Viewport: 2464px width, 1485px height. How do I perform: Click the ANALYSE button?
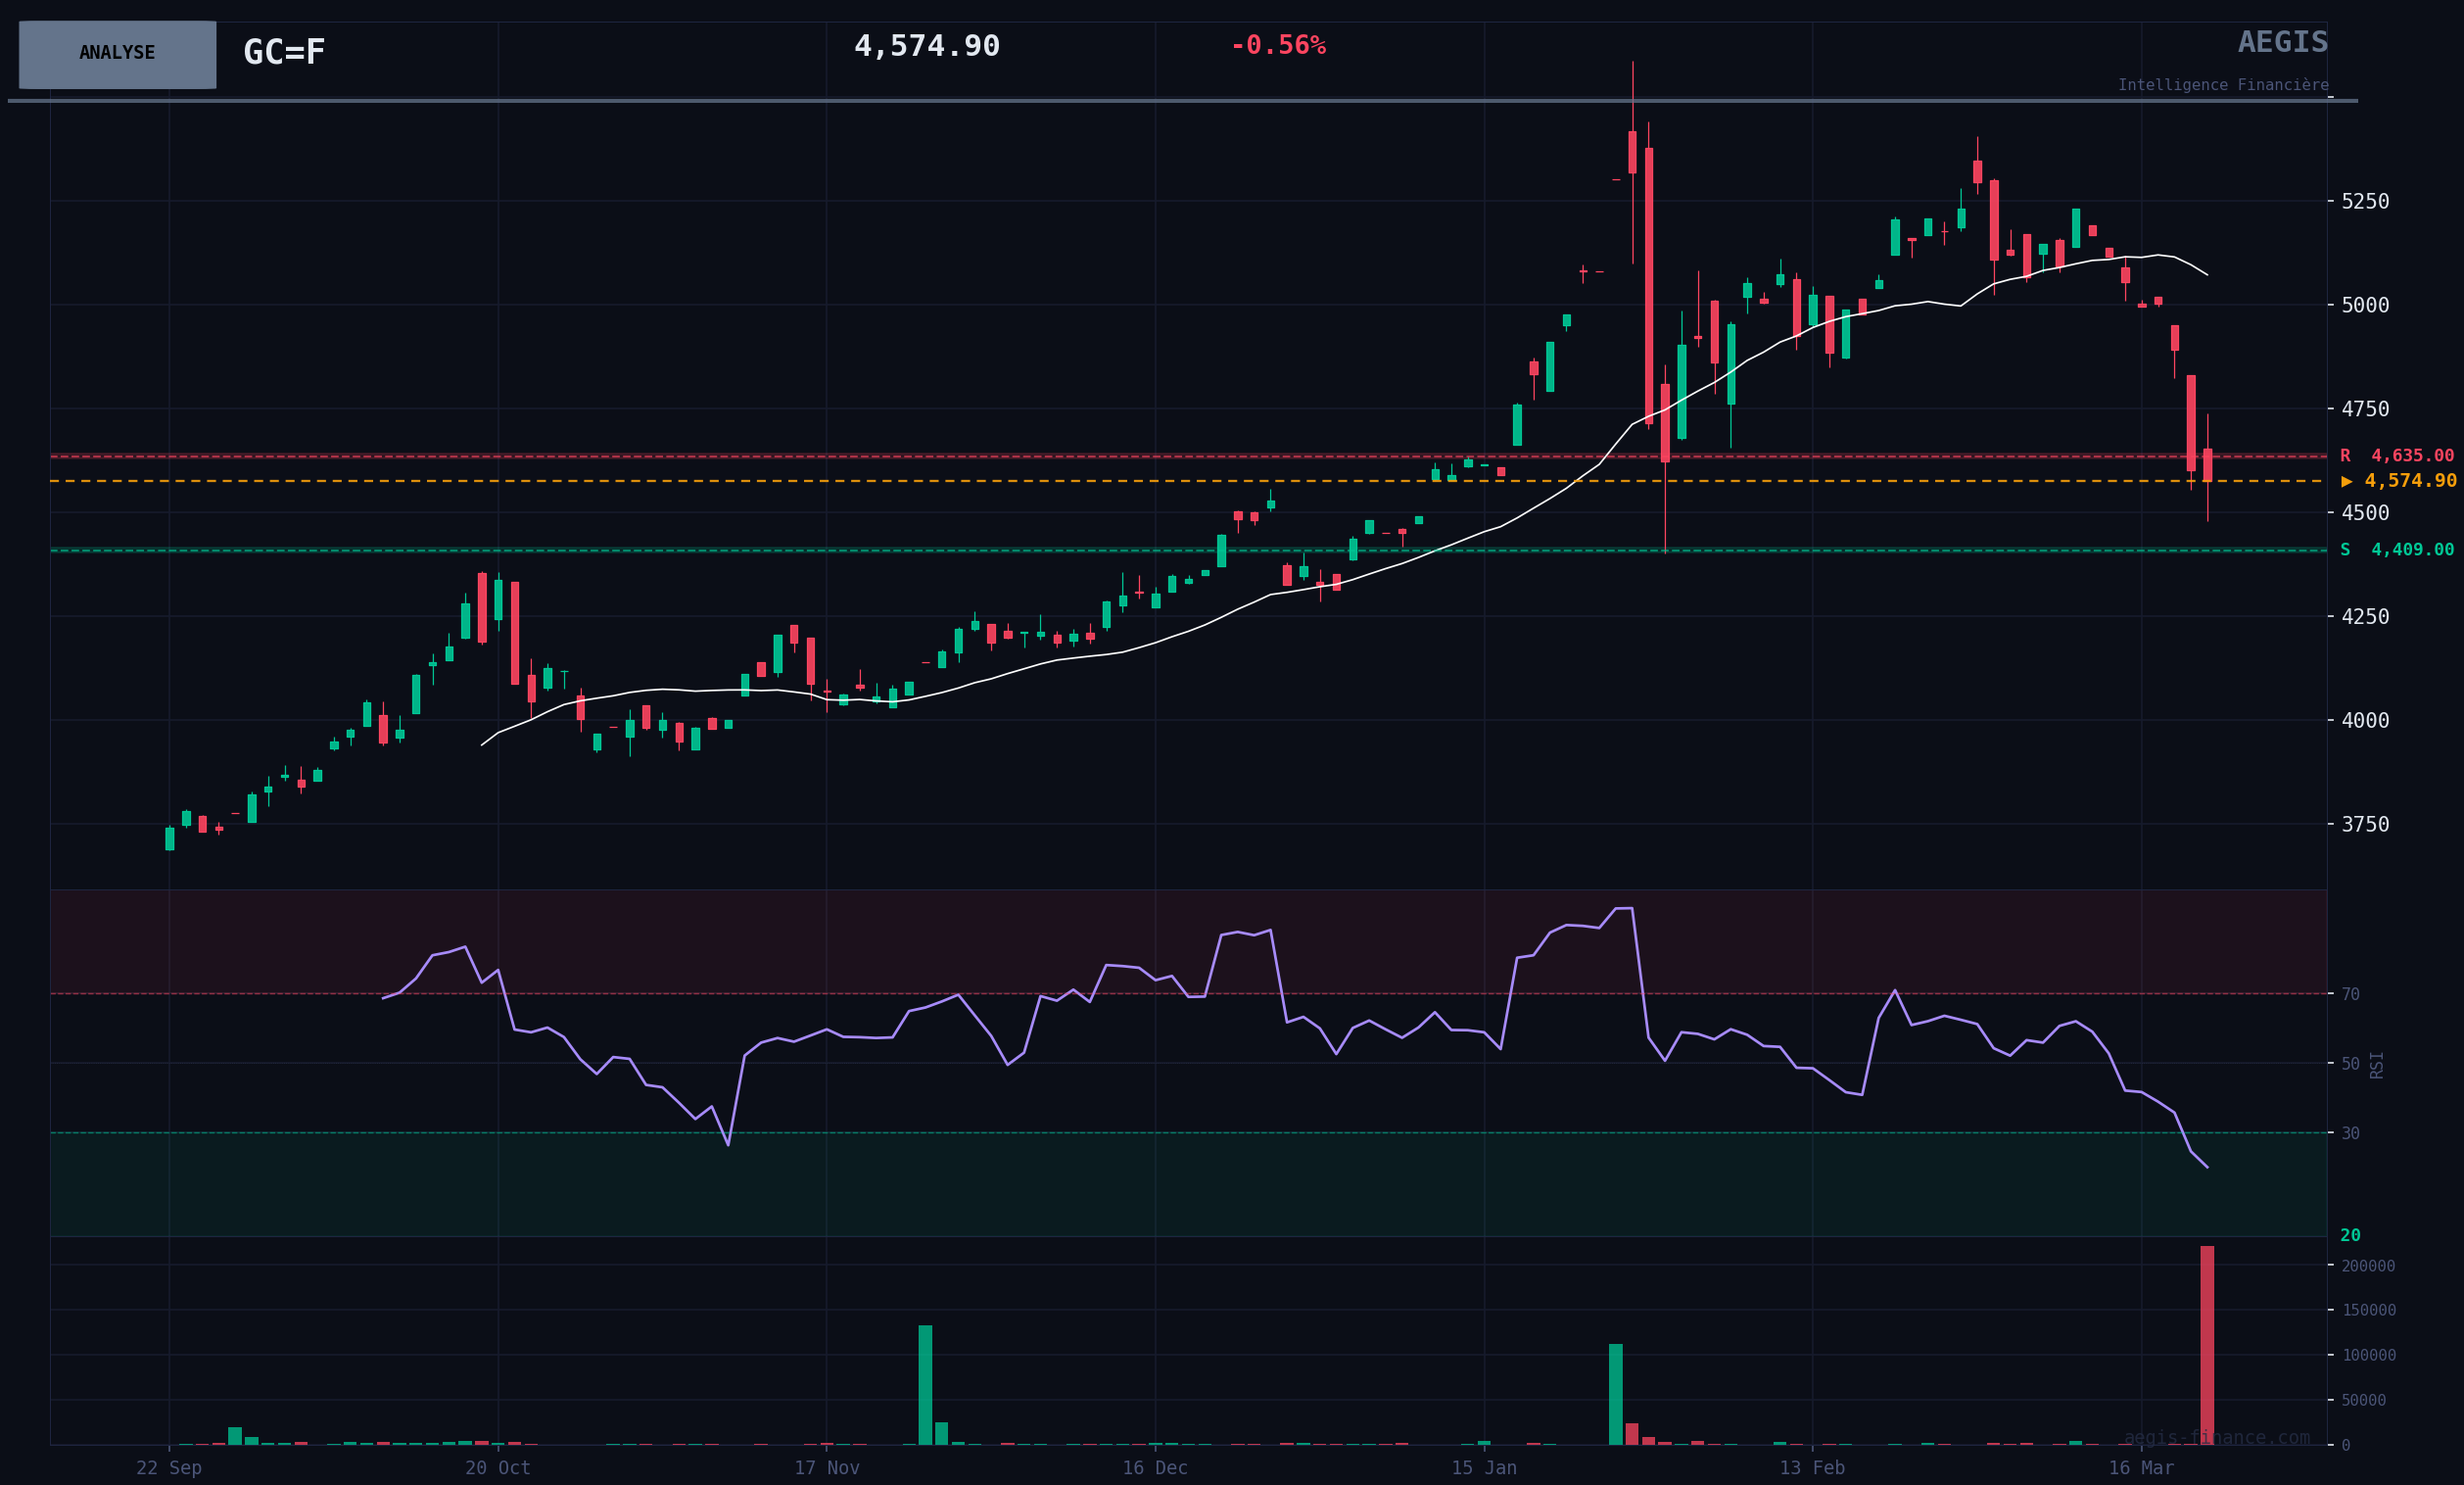(x=117, y=54)
